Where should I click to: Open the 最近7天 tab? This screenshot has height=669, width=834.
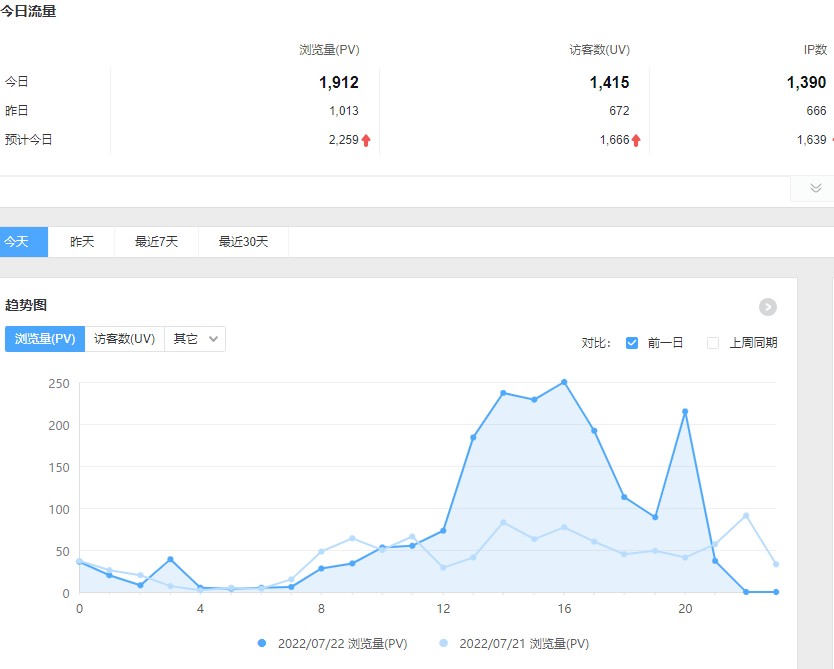click(156, 242)
